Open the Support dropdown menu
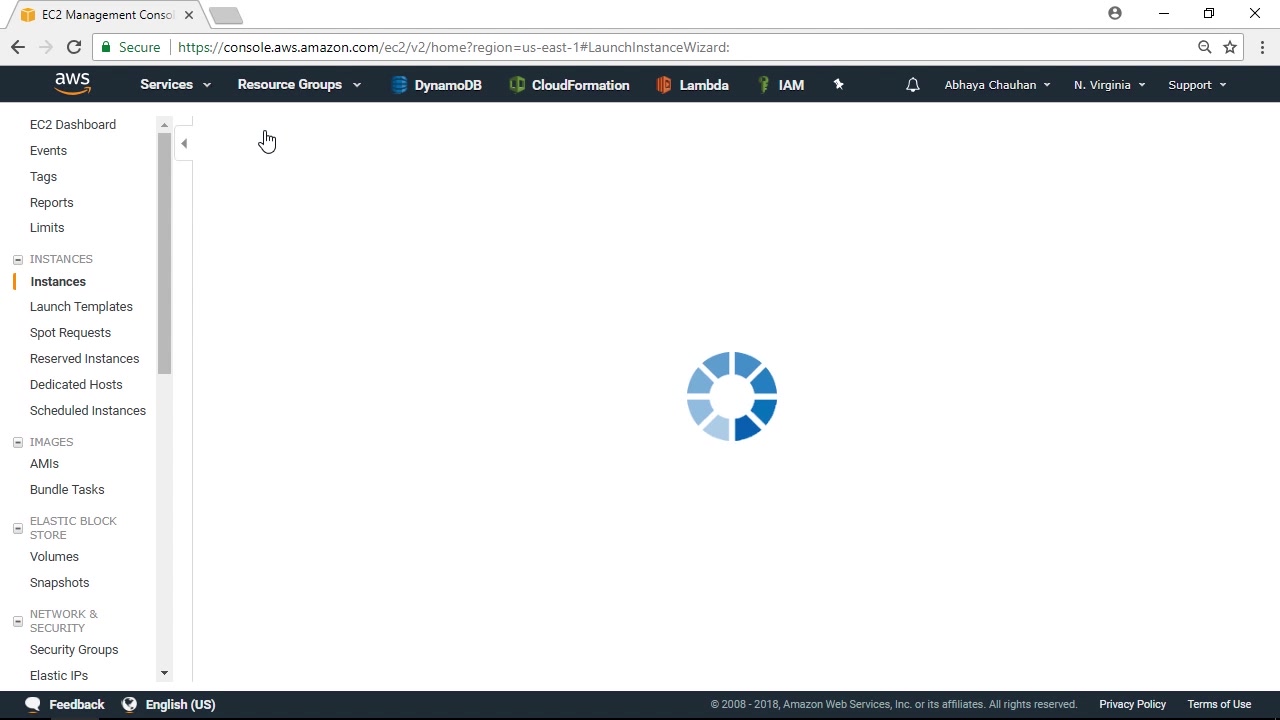 click(x=1197, y=85)
